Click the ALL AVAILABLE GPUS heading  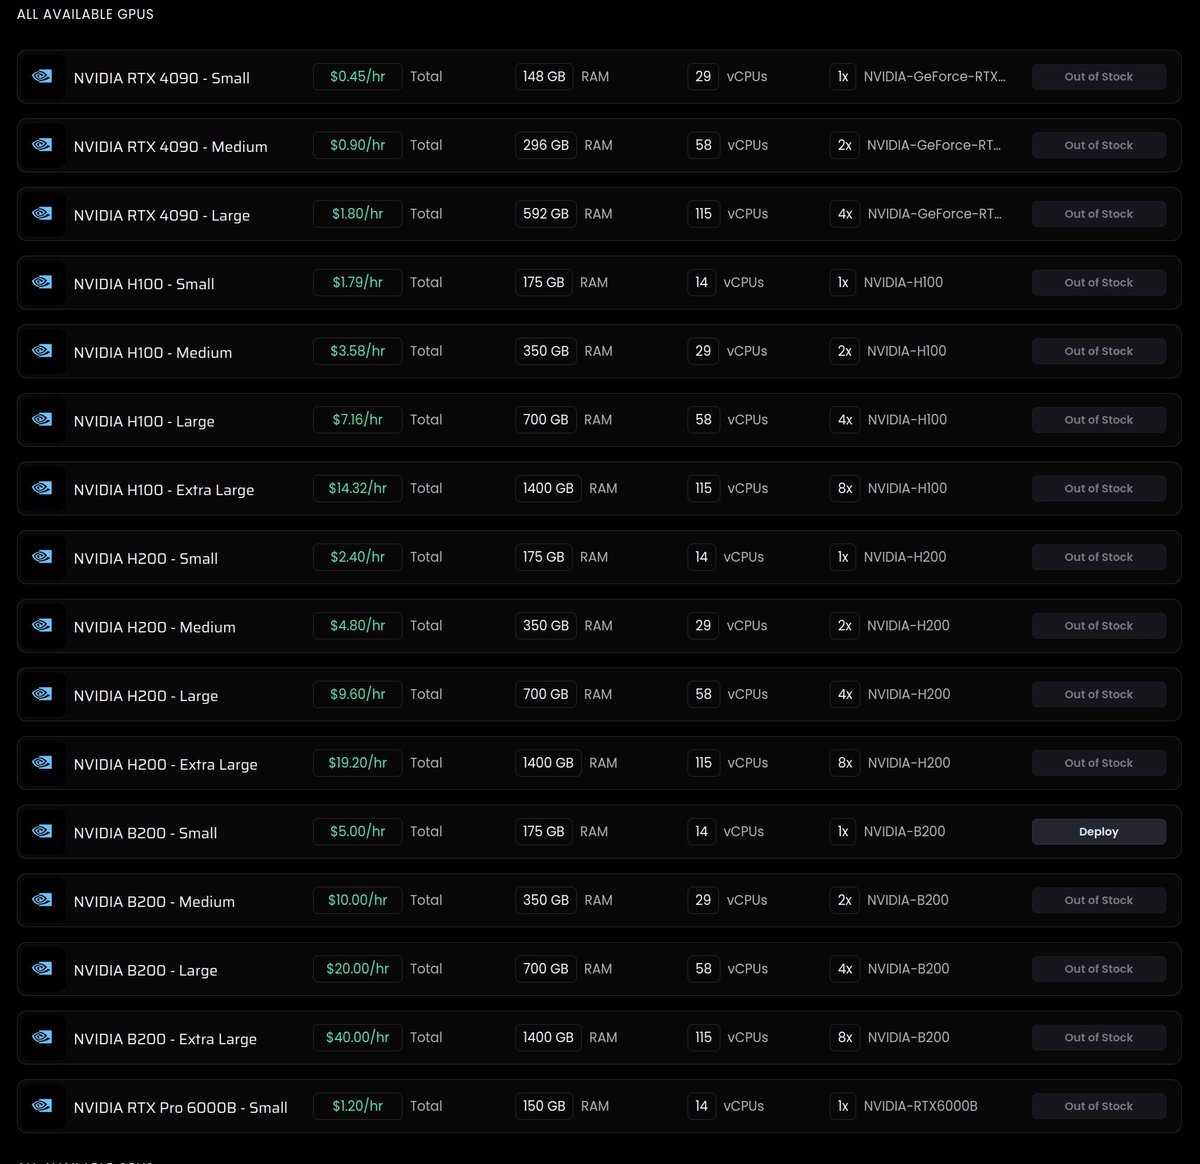point(85,14)
